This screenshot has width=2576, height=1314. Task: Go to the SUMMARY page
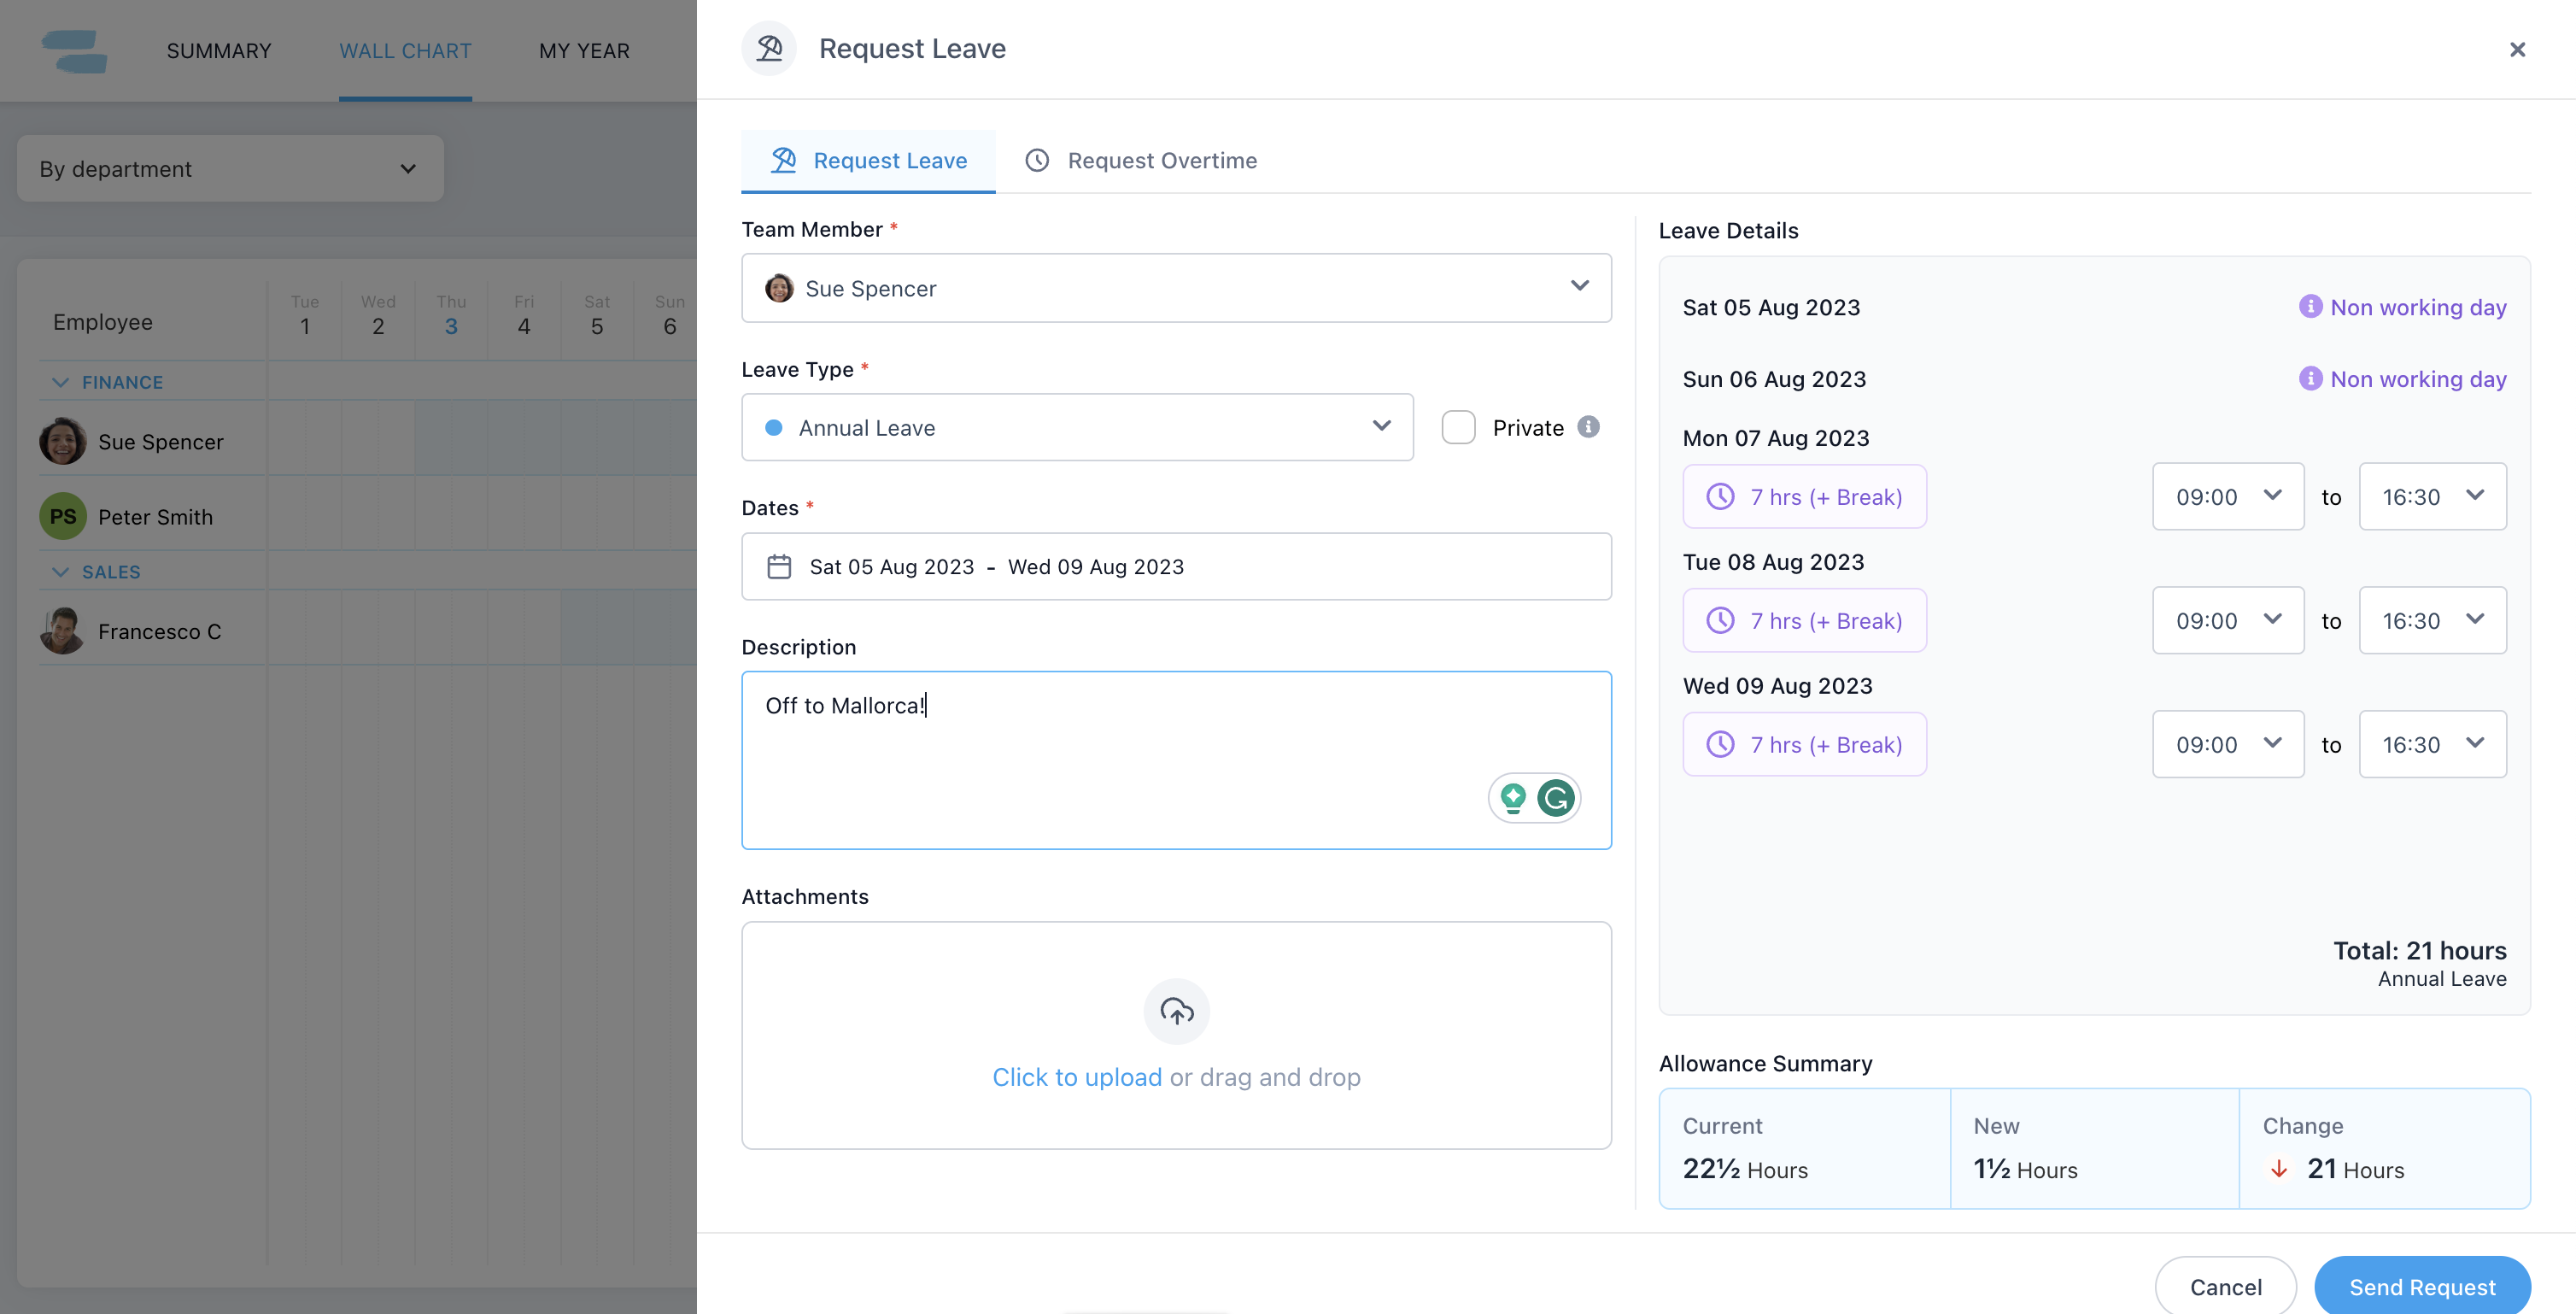pos(219,50)
